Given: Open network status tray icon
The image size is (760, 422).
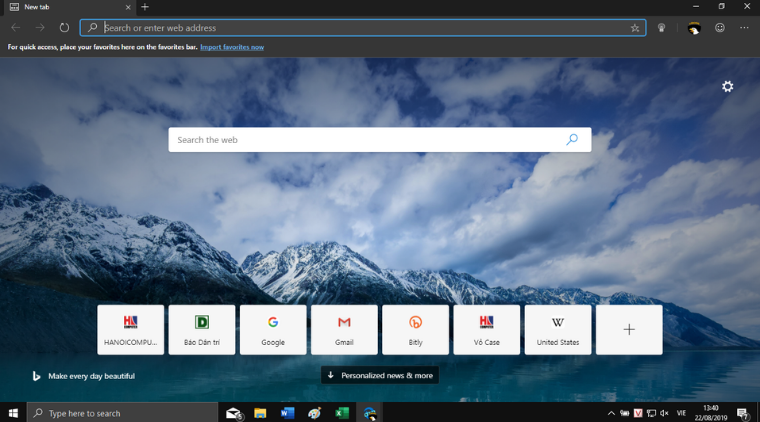Looking at the screenshot, I should pyautogui.click(x=651, y=413).
